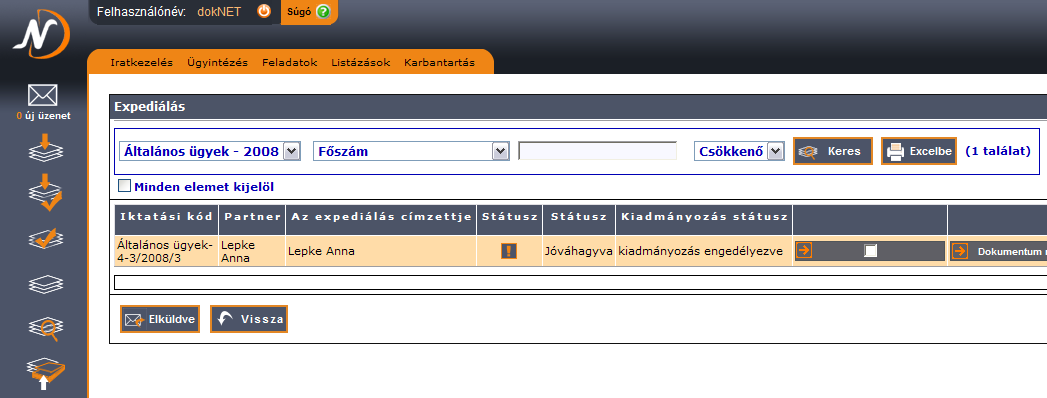Open the Csökkenő sort order dropdown
Viewport: 1047px width, 398px height.
(739, 152)
